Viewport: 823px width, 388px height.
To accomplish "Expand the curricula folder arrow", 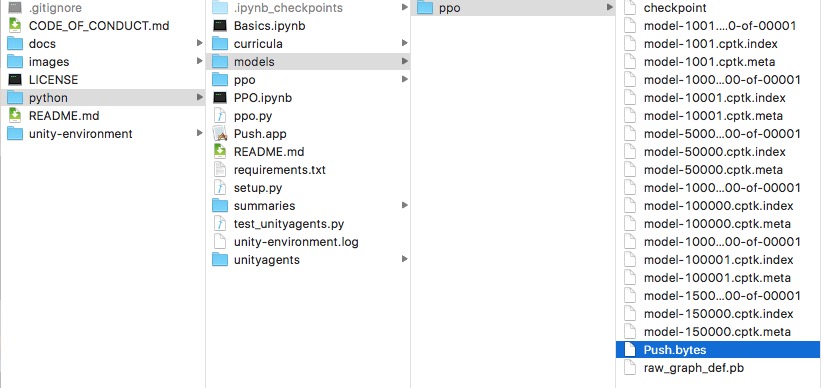I will [405, 43].
